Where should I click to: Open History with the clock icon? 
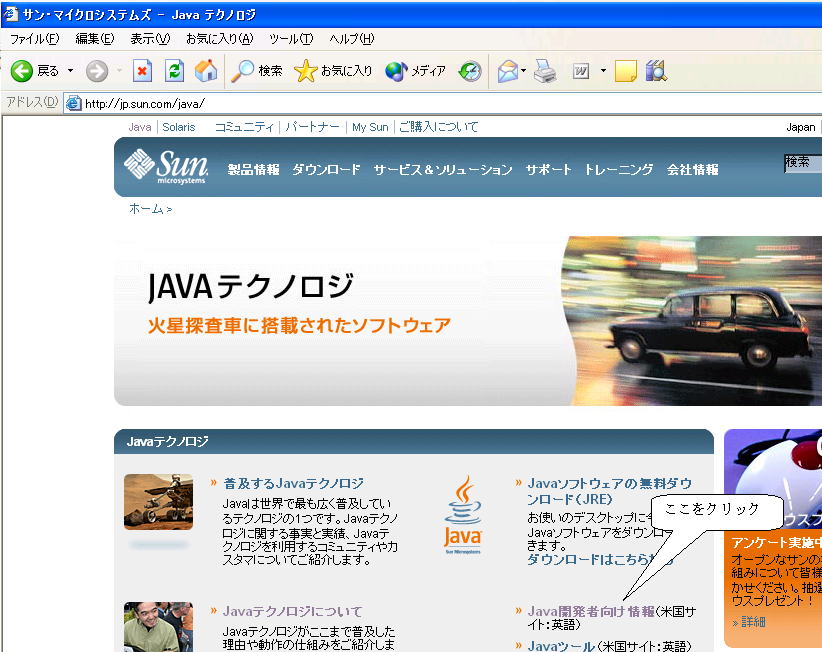[x=470, y=71]
